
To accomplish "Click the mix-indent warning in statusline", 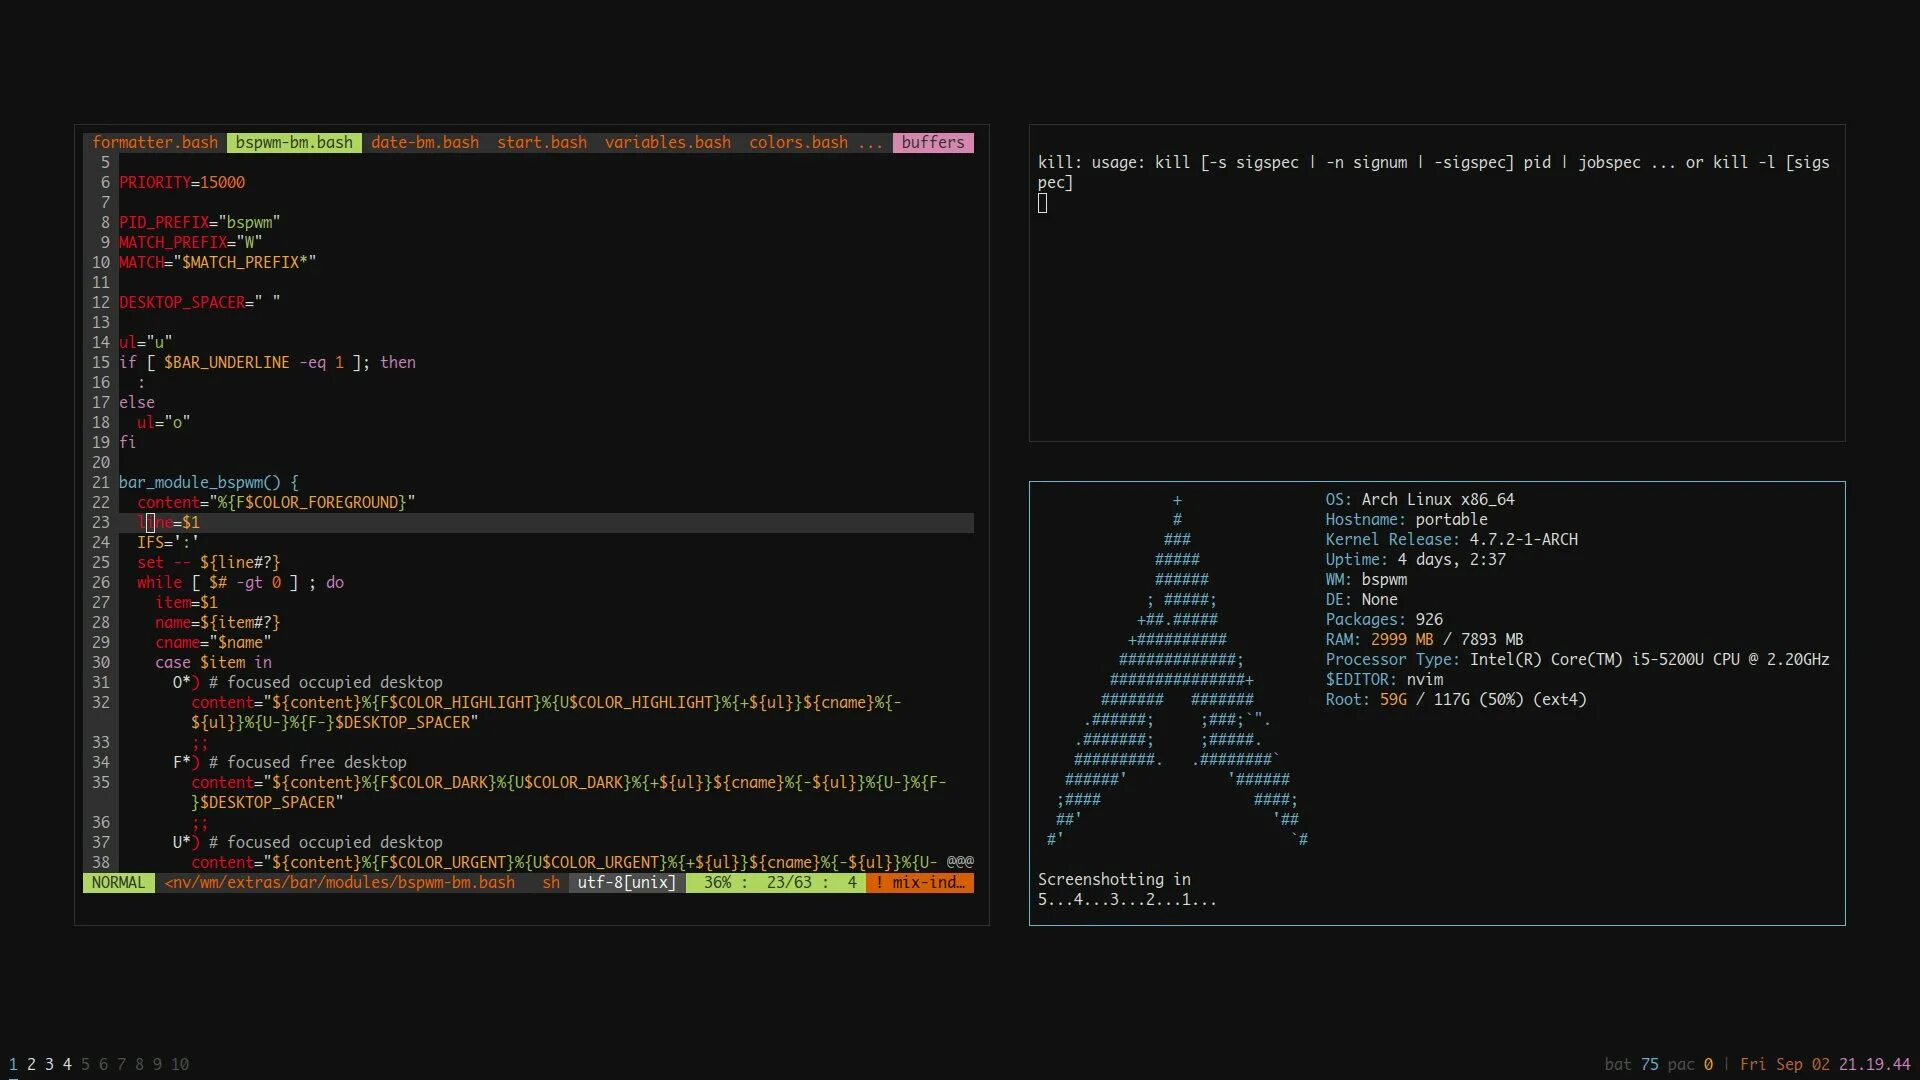I will [920, 882].
